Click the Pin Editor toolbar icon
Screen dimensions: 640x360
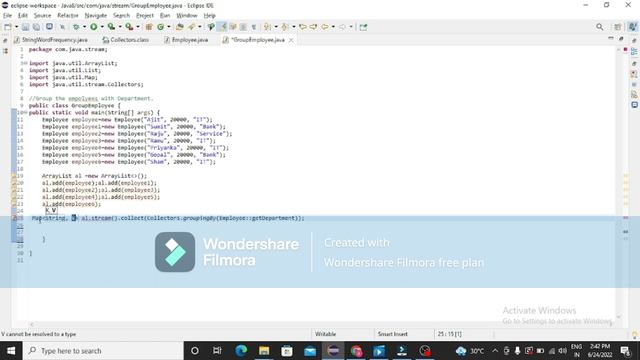click(x=363, y=27)
